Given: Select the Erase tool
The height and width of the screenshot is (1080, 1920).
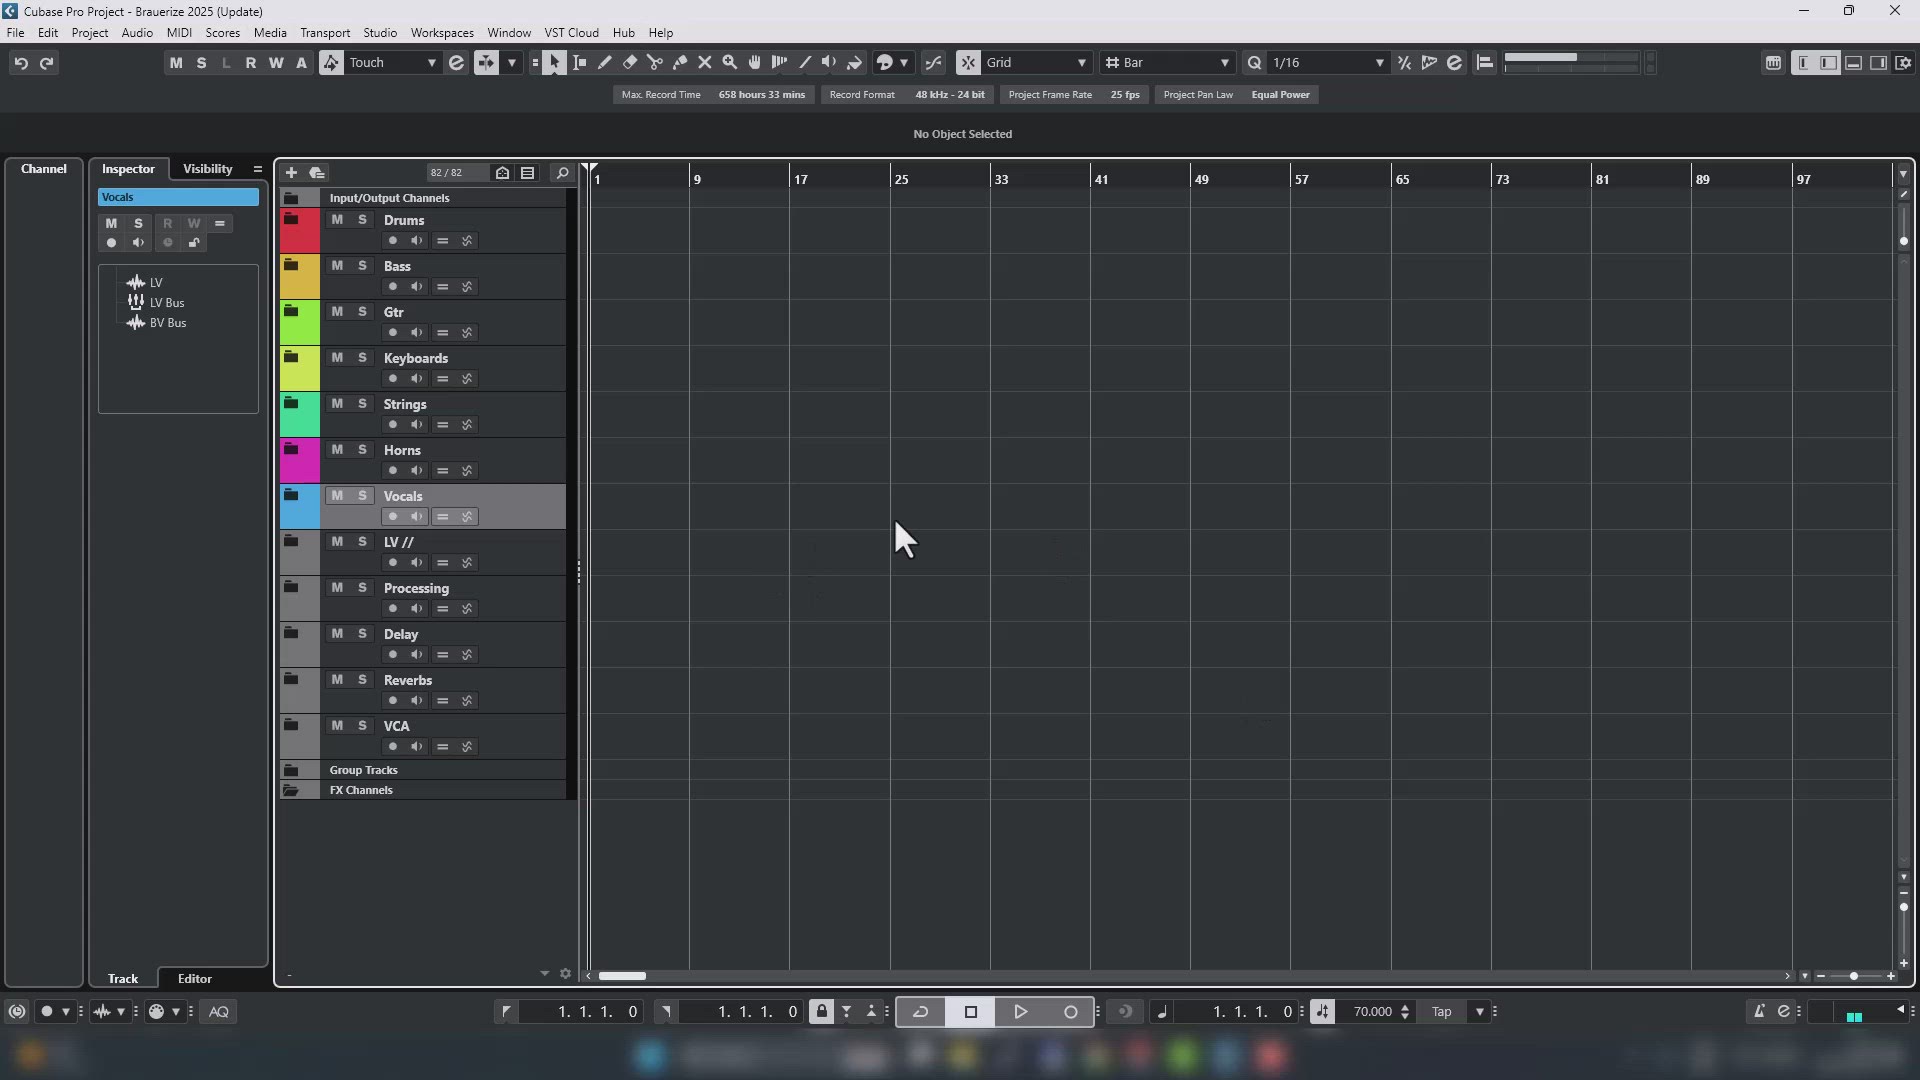Looking at the screenshot, I should pyautogui.click(x=629, y=62).
